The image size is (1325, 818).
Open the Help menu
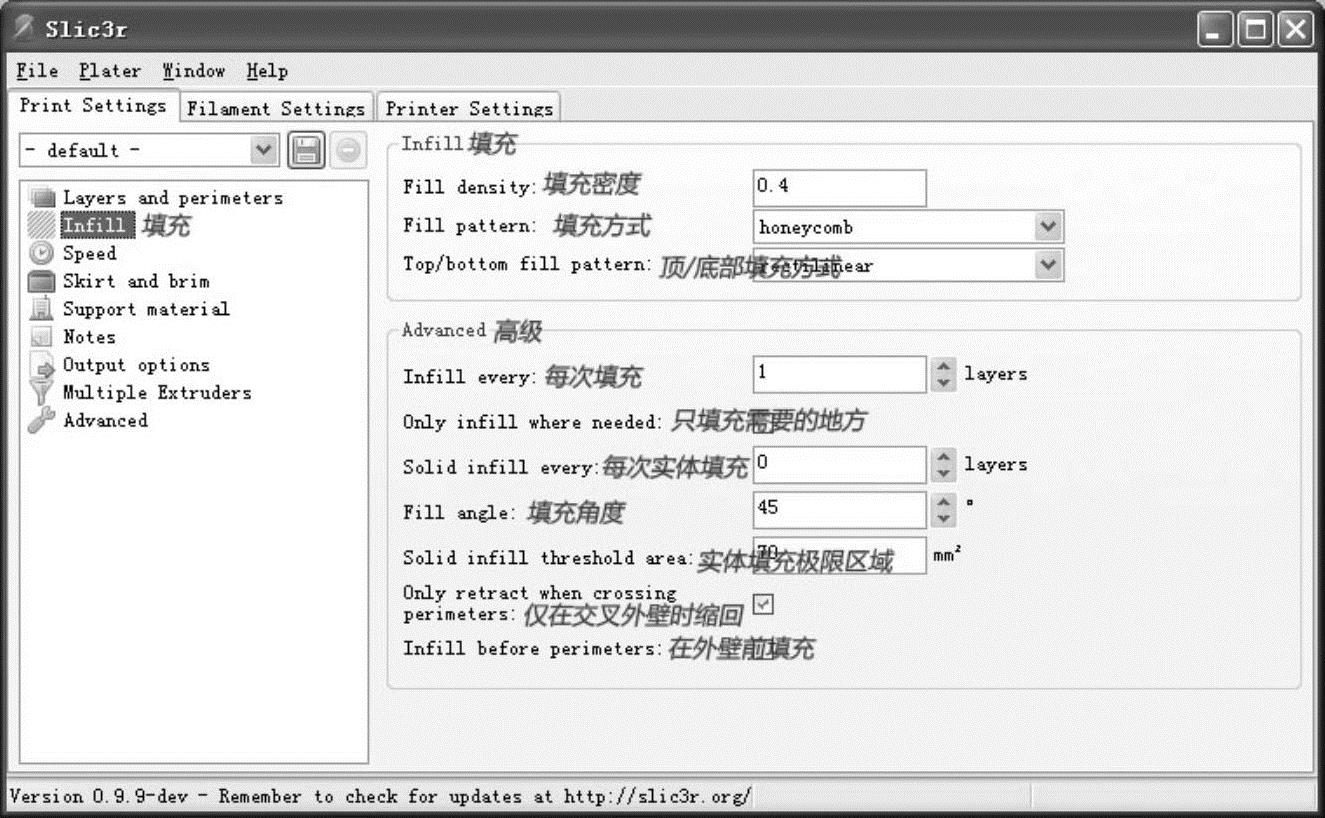point(267,71)
